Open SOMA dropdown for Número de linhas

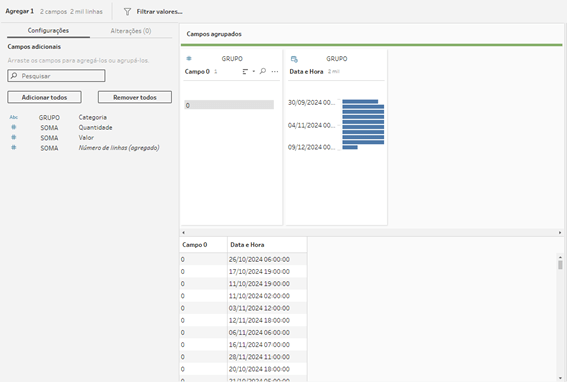tap(49, 148)
